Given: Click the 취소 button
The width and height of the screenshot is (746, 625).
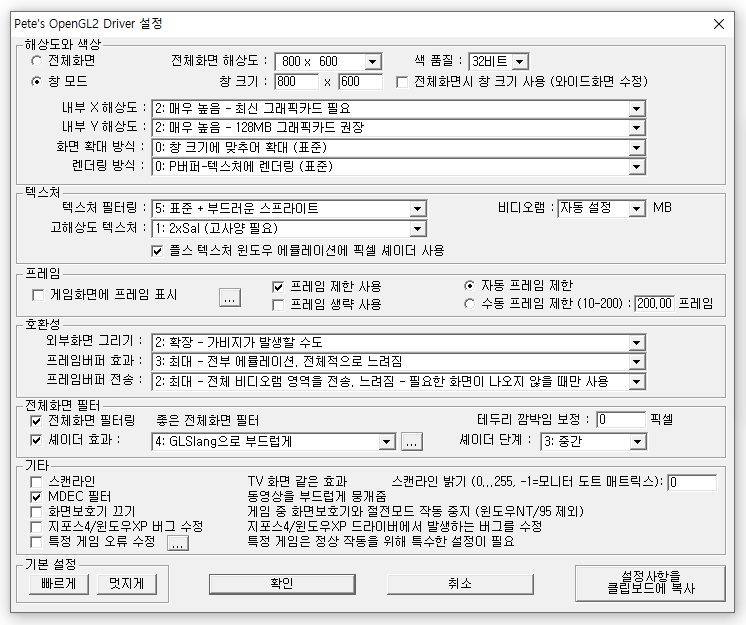Looking at the screenshot, I should click(x=460, y=584).
